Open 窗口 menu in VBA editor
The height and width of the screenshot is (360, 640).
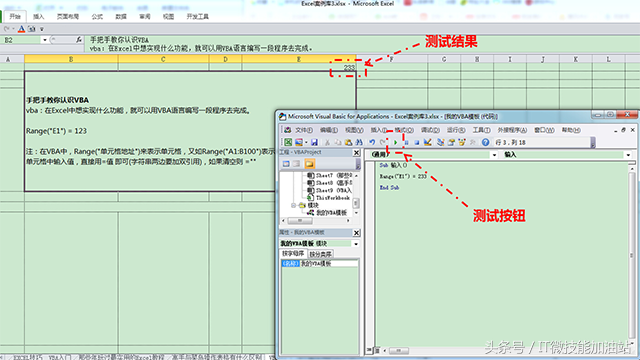pos(544,130)
